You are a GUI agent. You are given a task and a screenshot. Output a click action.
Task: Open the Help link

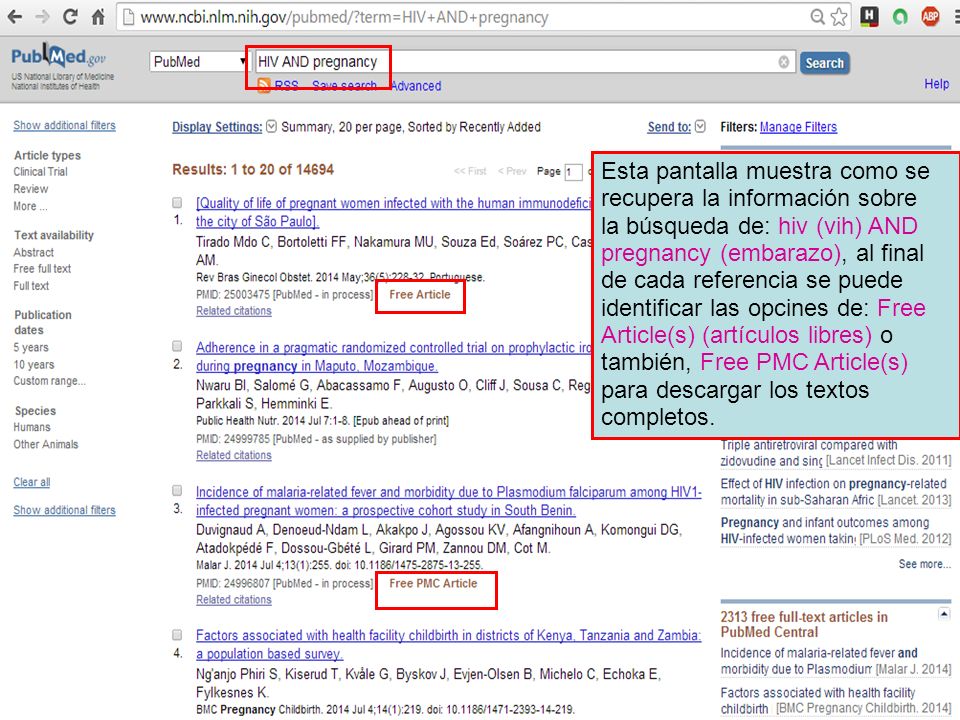click(x=937, y=84)
